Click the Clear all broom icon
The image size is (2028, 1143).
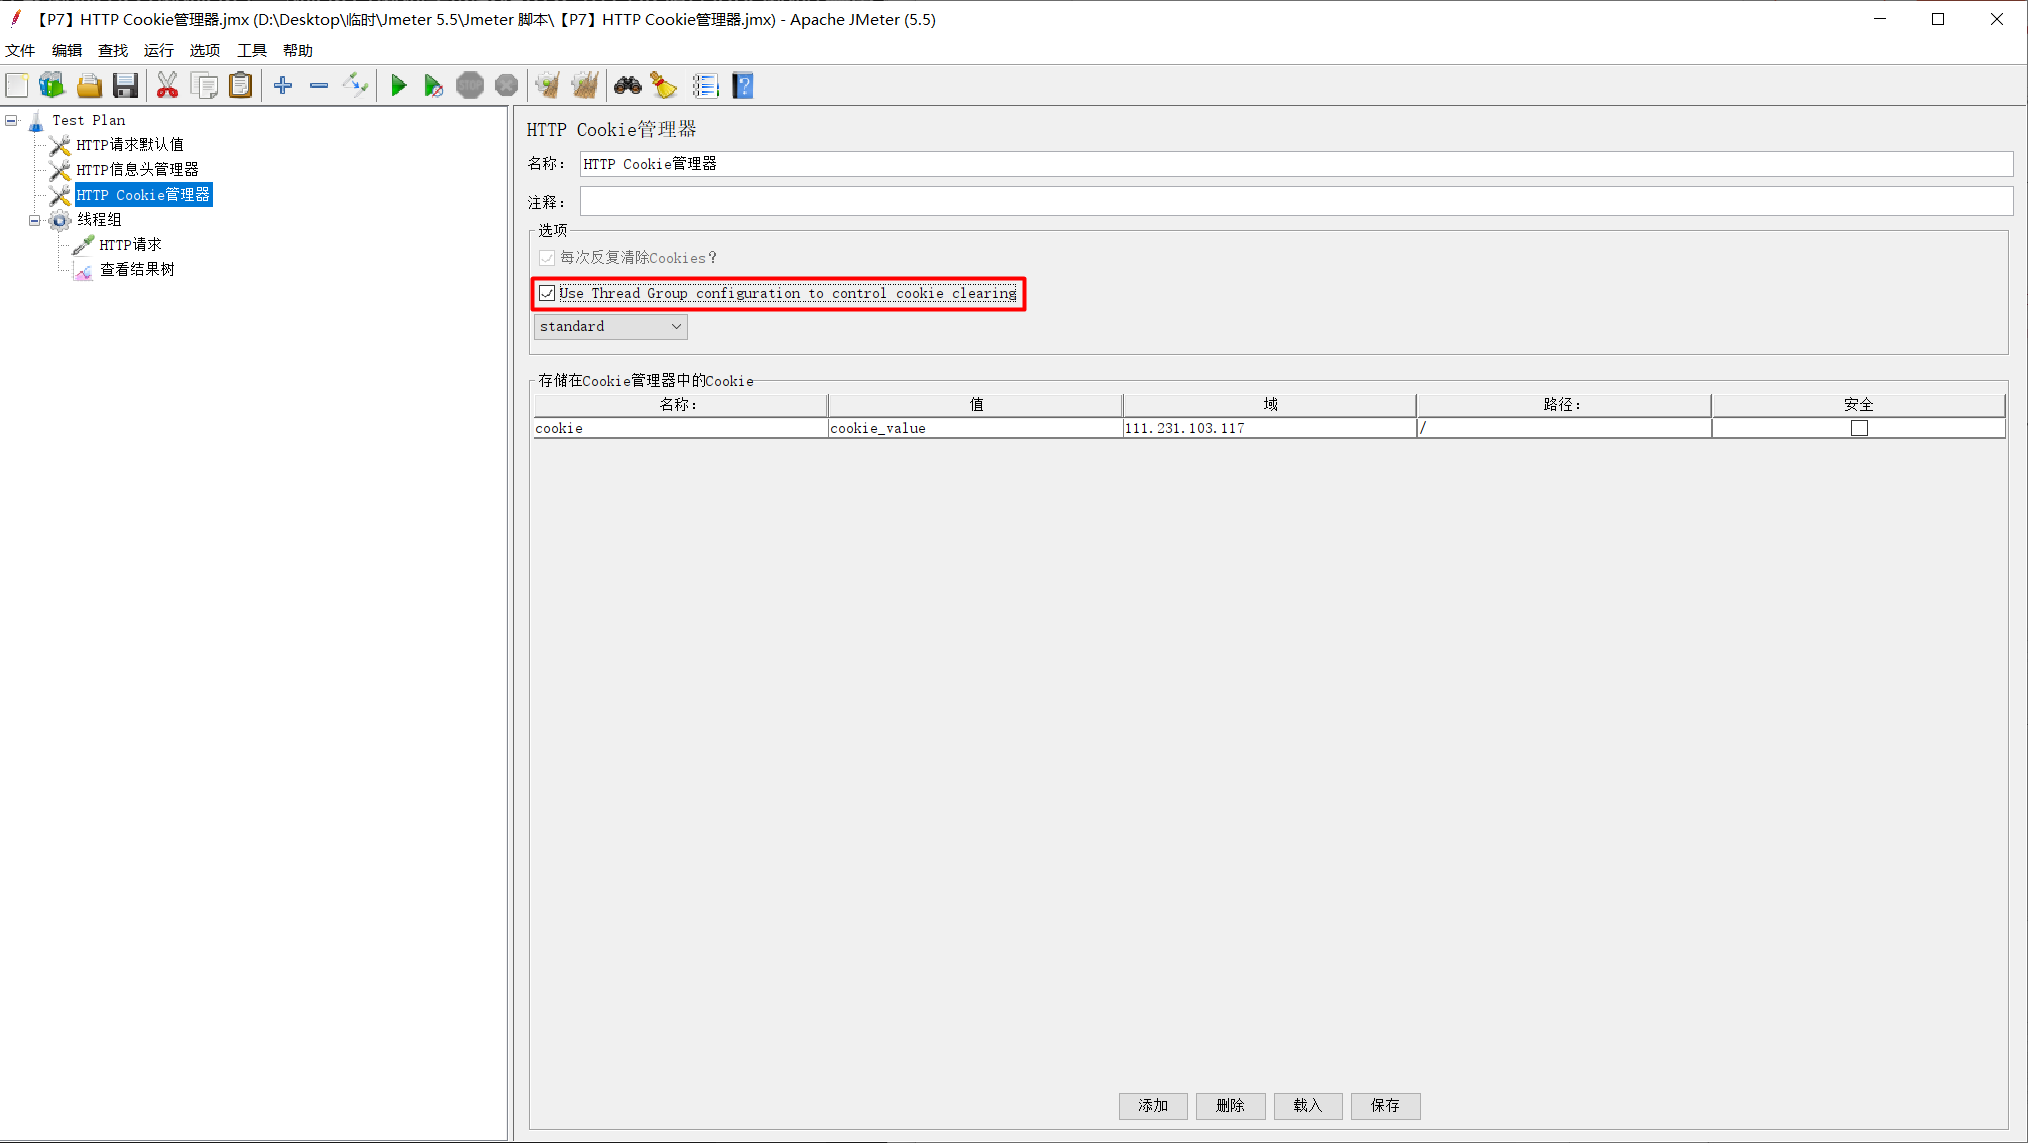pos(585,86)
